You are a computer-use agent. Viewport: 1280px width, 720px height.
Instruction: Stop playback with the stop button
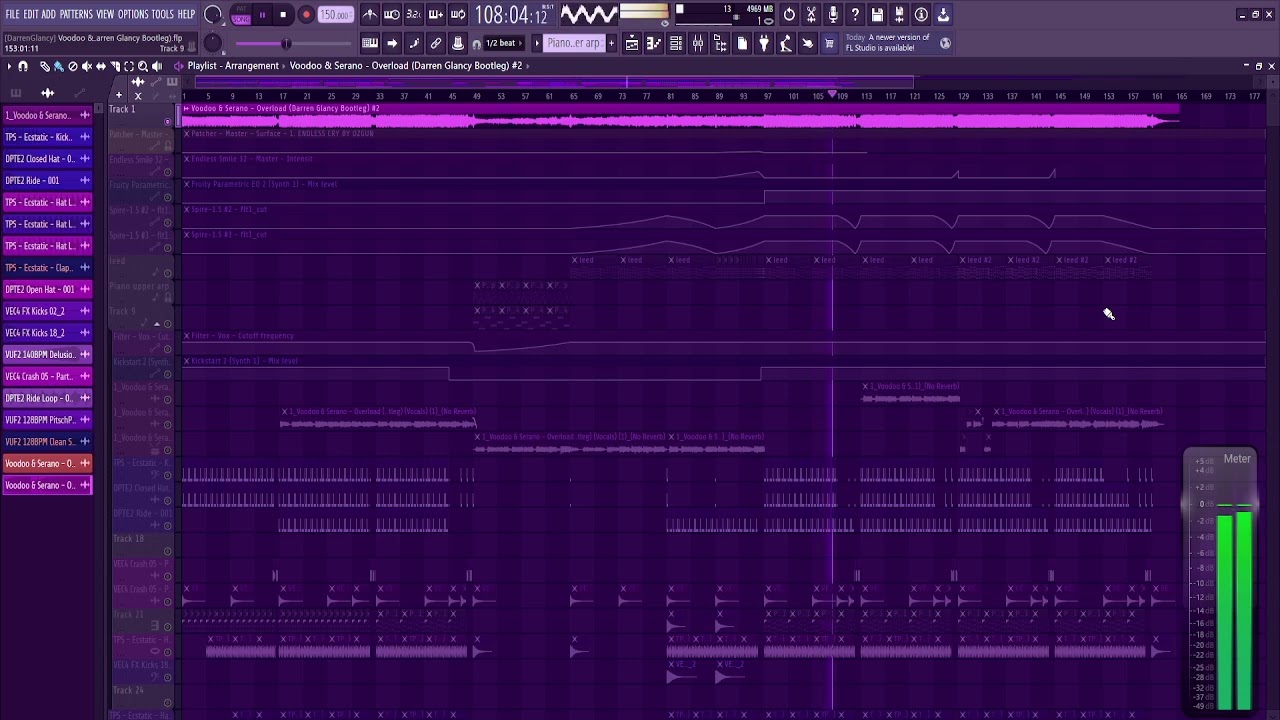tap(284, 15)
